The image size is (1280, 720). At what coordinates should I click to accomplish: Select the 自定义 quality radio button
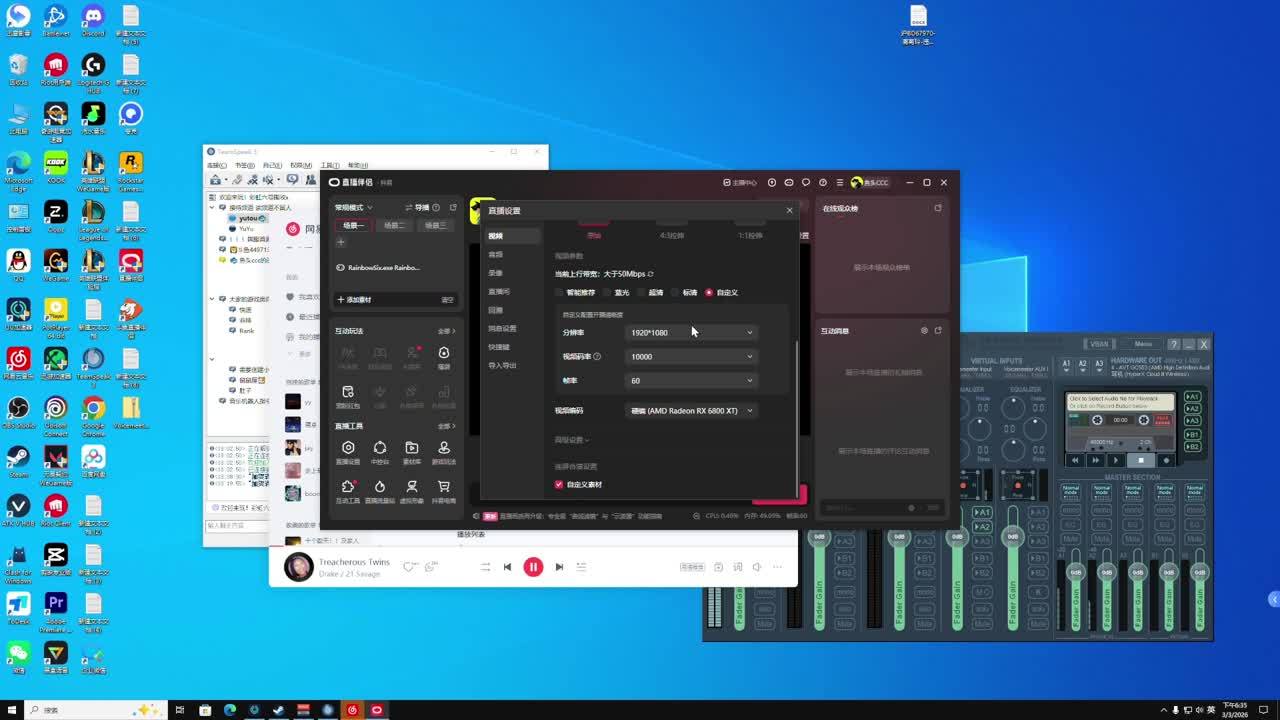click(x=709, y=293)
